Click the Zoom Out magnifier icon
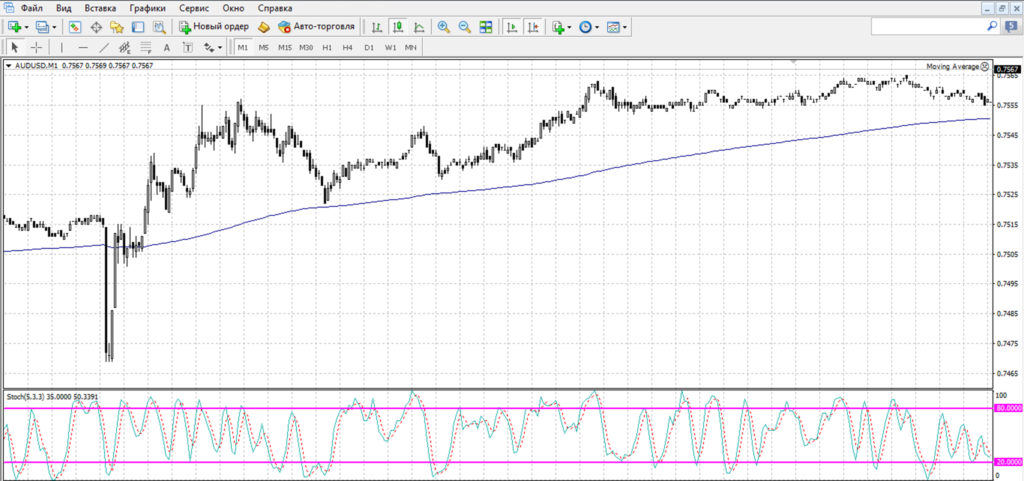The height and width of the screenshot is (481, 1024). click(x=464, y=27)
